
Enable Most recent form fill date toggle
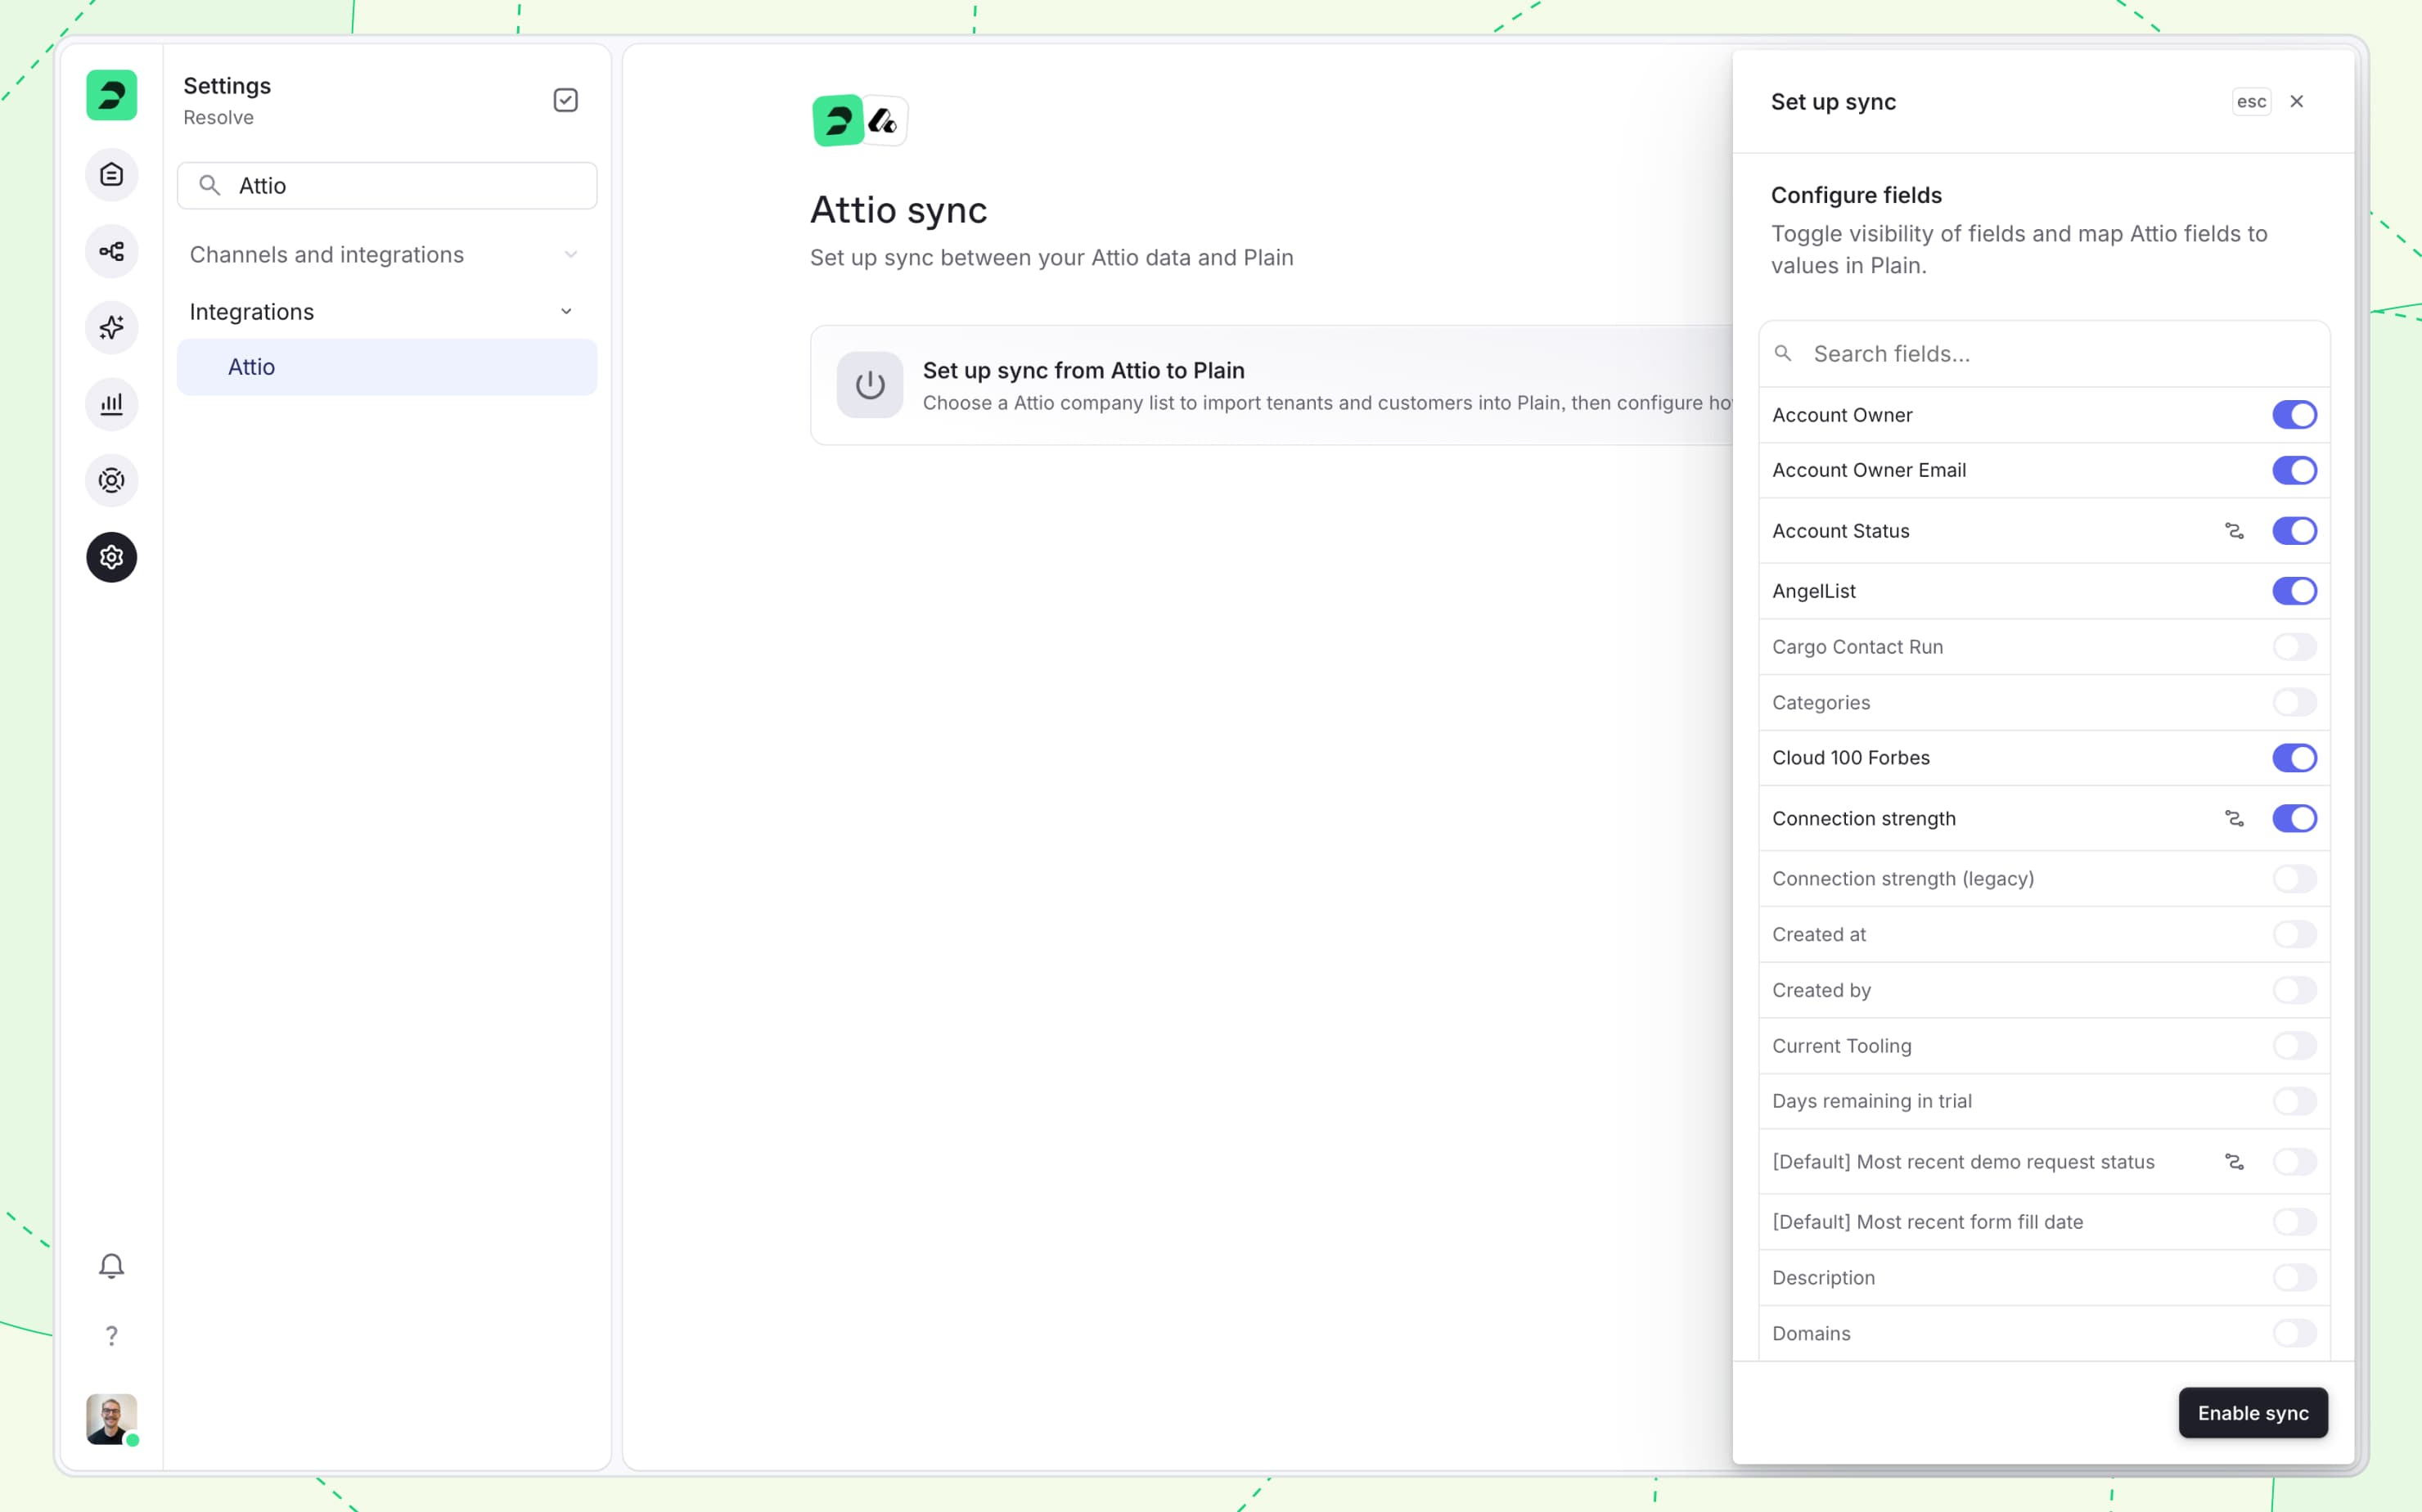(x=2294, y=1222)
